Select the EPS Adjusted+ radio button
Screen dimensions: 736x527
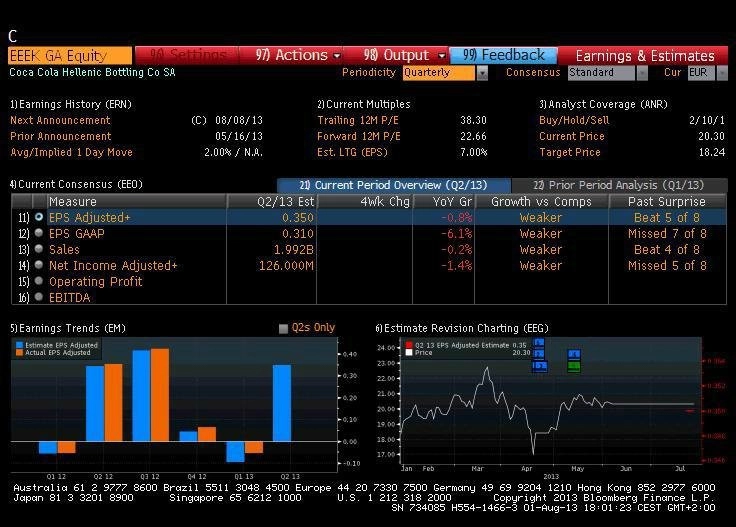tap(39, 217)
